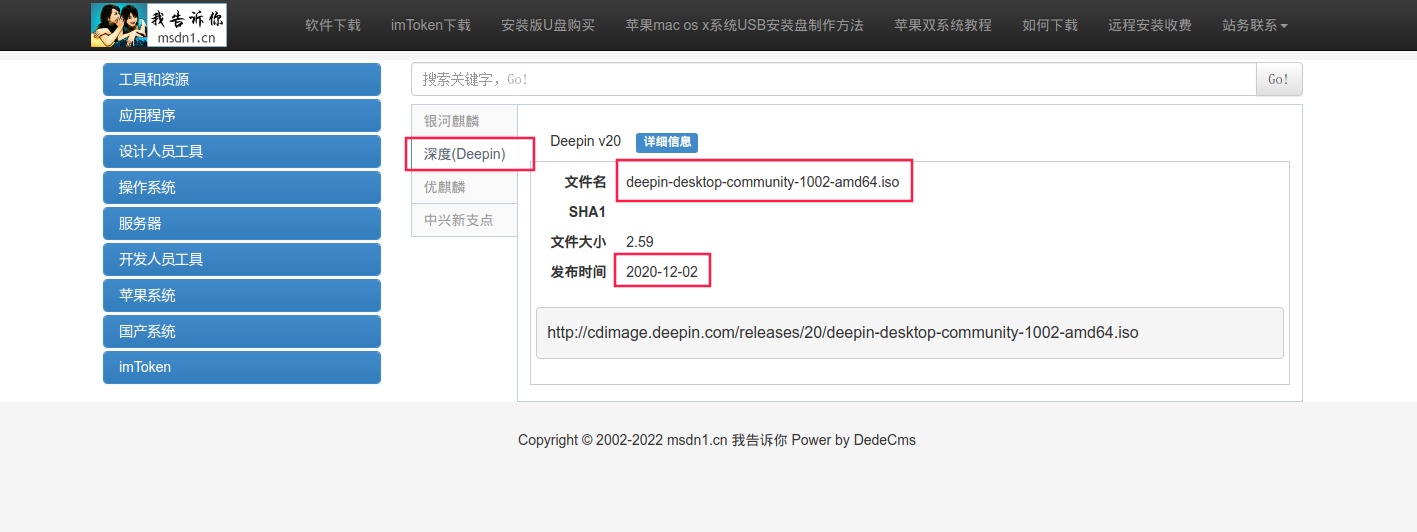The height and width of the screenshot is (532, 1417).
Task: Expand the 国产系统 sidebar category
Action: click(x=242, y=332)
